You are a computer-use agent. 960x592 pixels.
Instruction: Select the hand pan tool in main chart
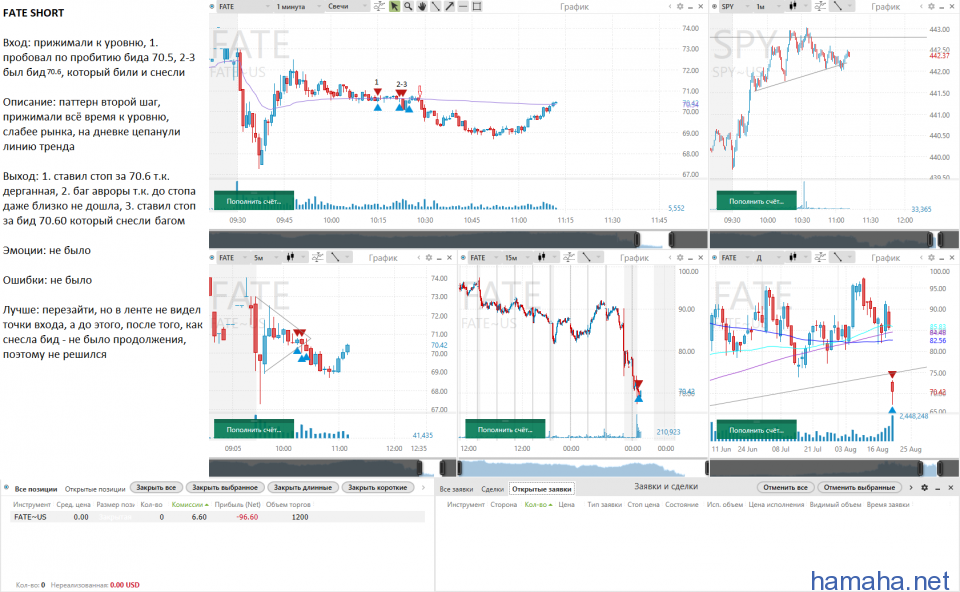tap(422, 6)
